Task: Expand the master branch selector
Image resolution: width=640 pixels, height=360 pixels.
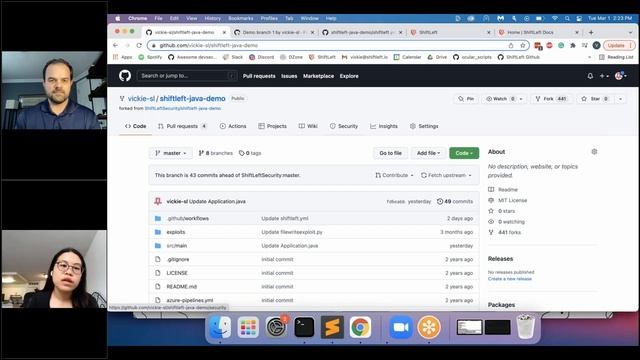Action: point(171,153)
